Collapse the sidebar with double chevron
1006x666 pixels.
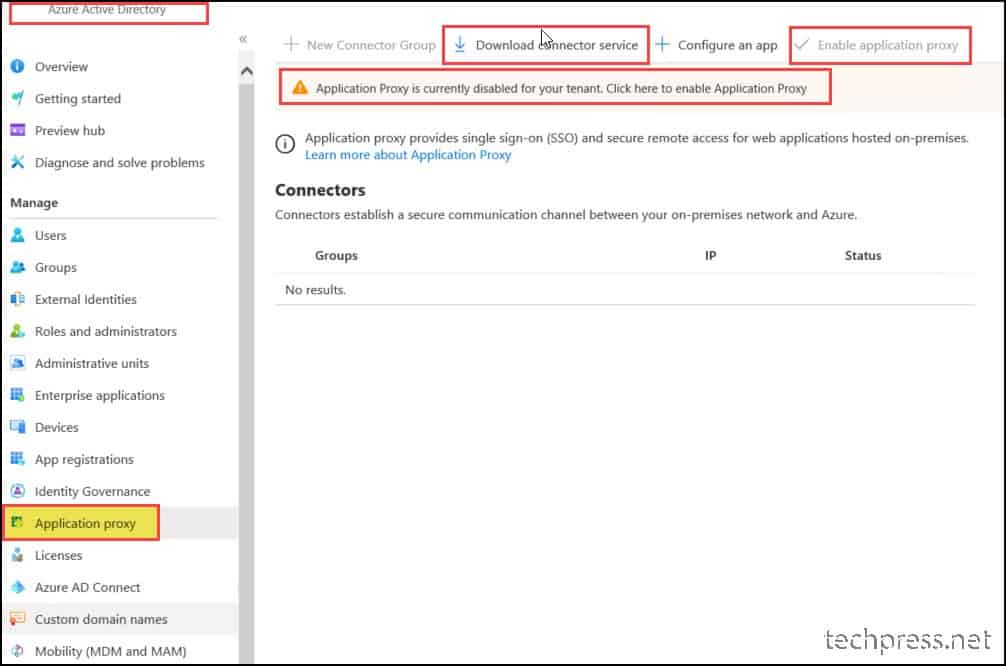243,39
